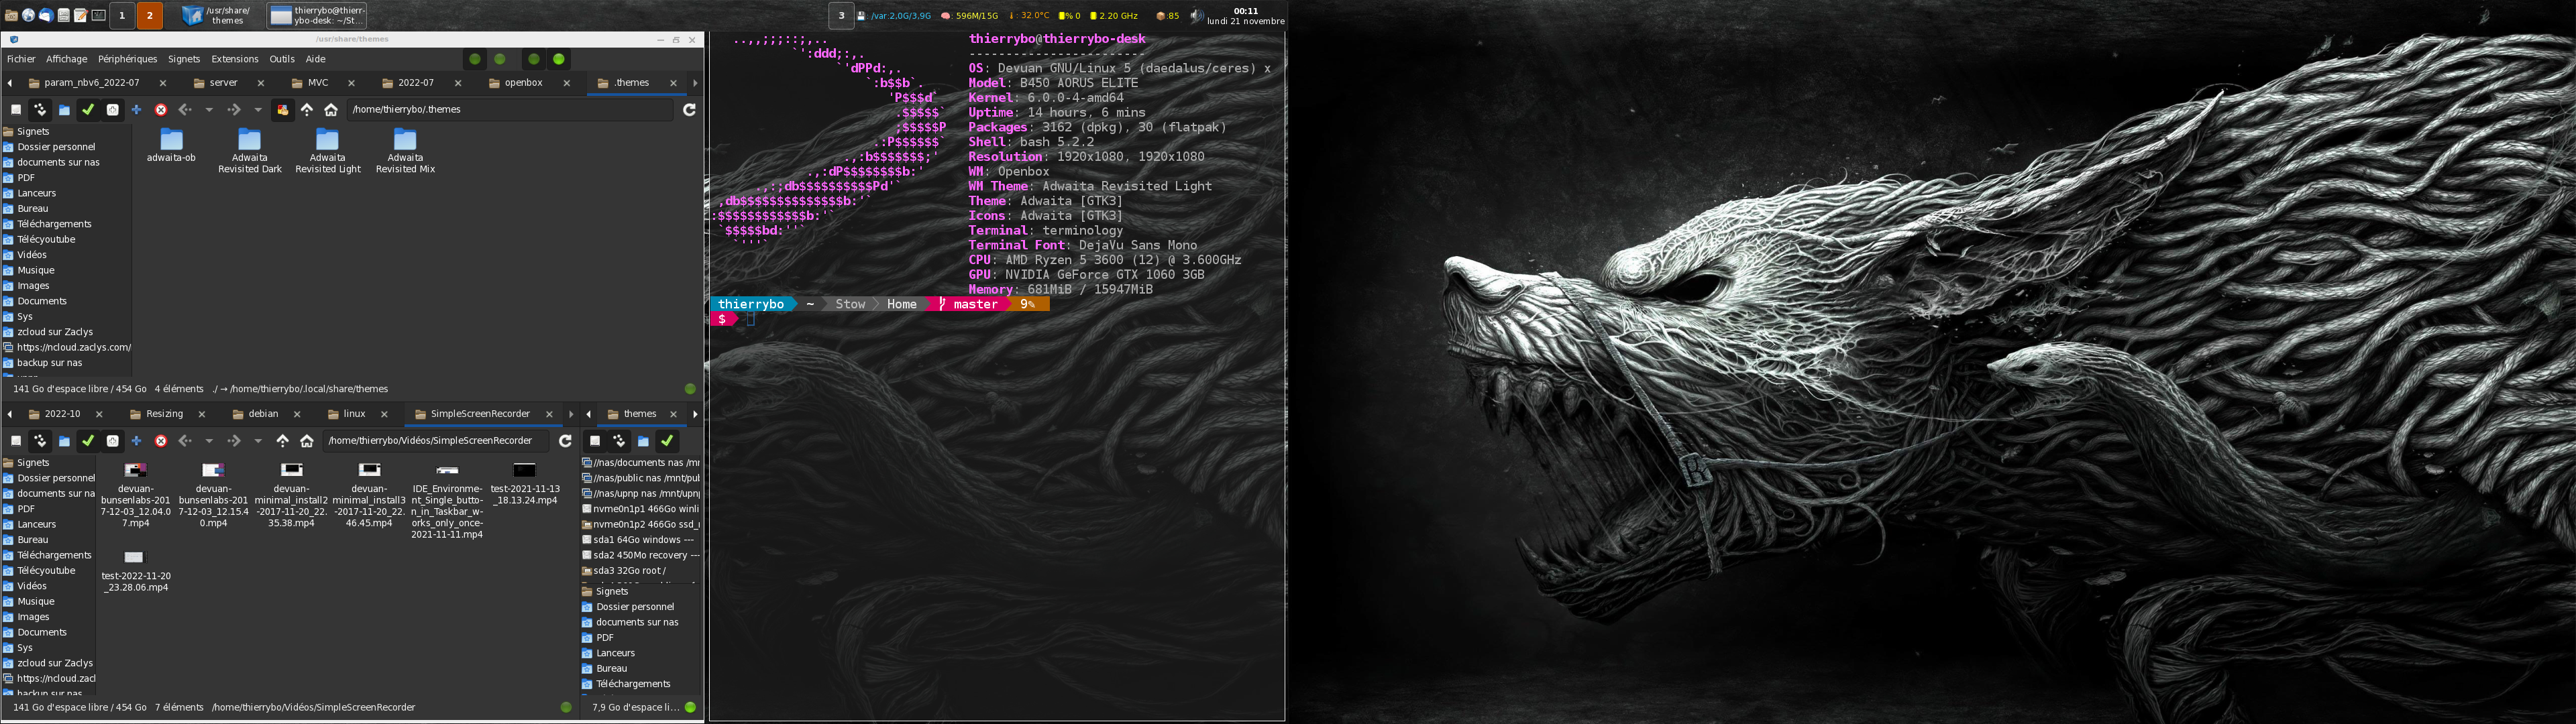Viewport: 2576px width, 724px height.
Task: Select the Adwaita Revisited Mix folder
Action: point(405,151)
